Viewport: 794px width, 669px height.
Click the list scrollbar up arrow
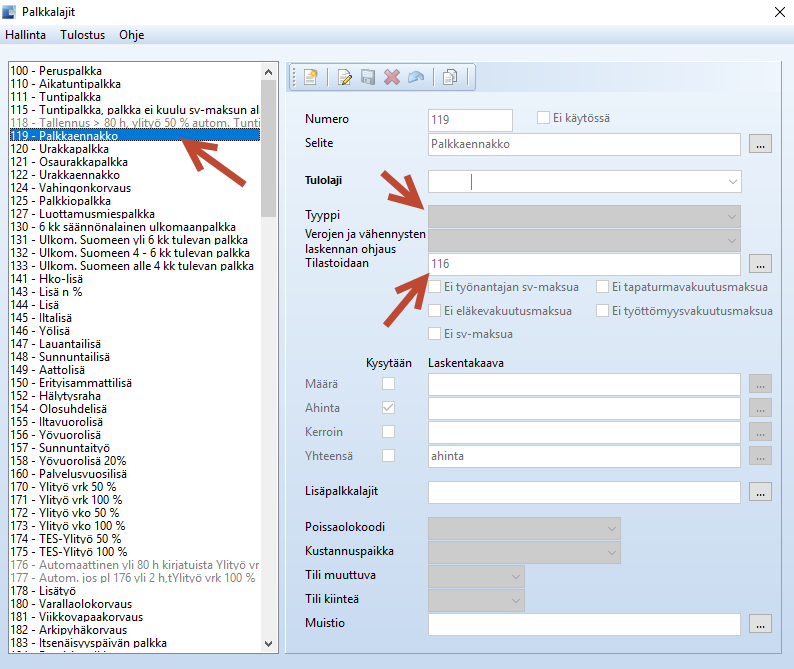click(x=268, y=72)
